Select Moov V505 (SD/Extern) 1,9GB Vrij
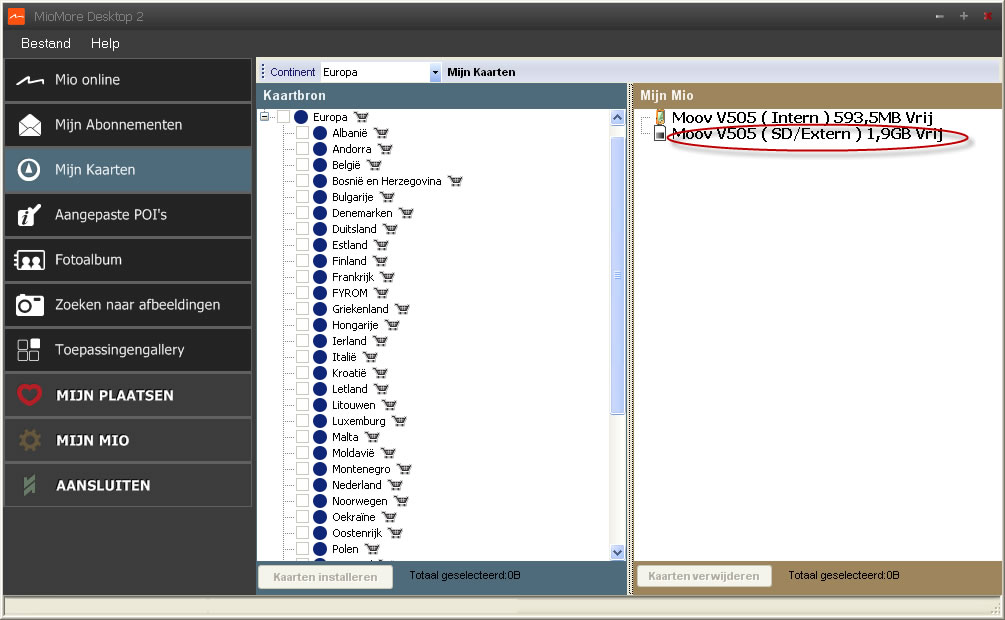The height and width of the screenshot is (620, 1005). 807,133
